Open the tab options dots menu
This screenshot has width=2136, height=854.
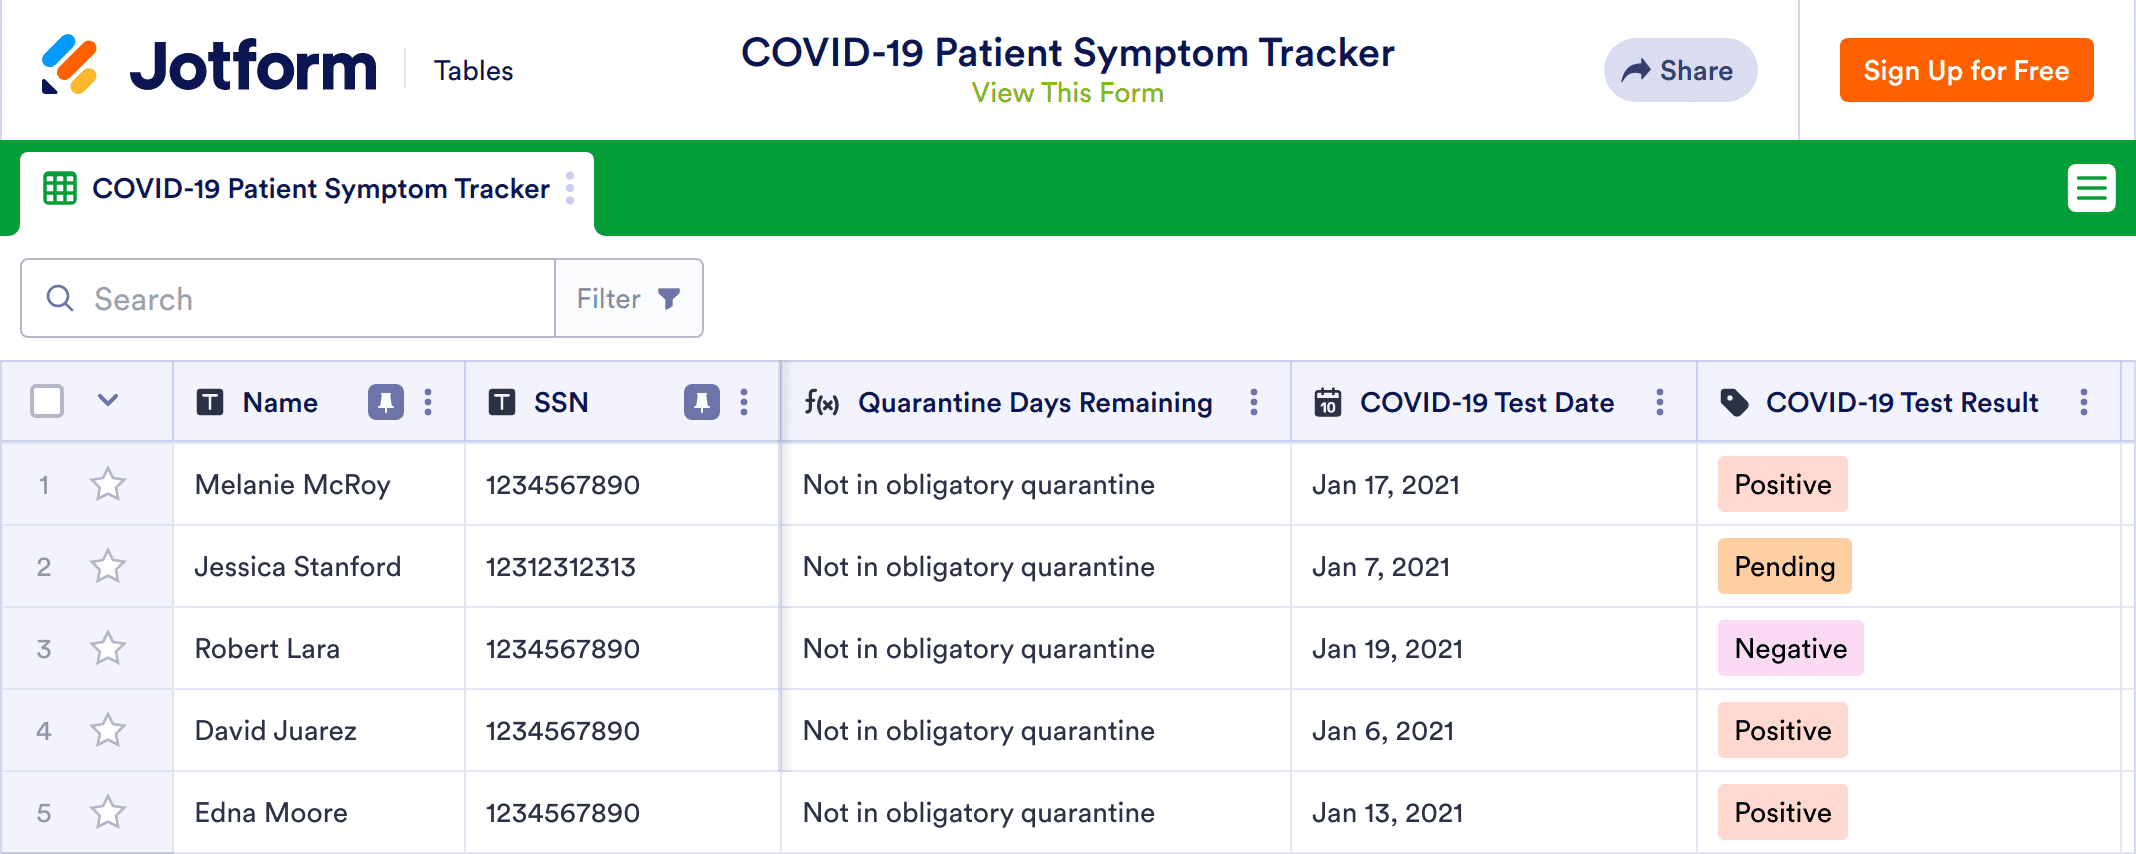pyautogui.click(x=570, y=188)
